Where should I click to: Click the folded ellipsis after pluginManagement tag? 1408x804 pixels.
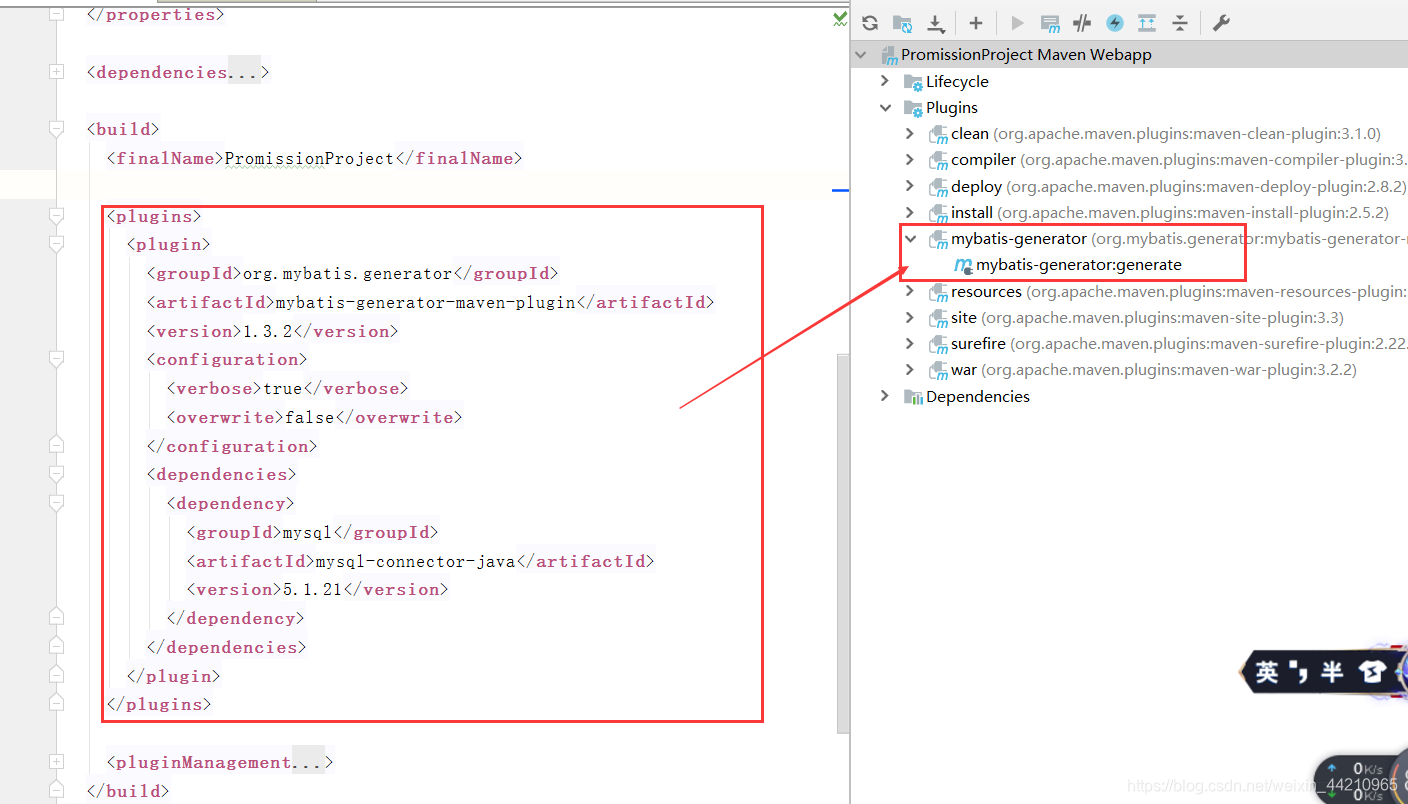pos(307,762)
